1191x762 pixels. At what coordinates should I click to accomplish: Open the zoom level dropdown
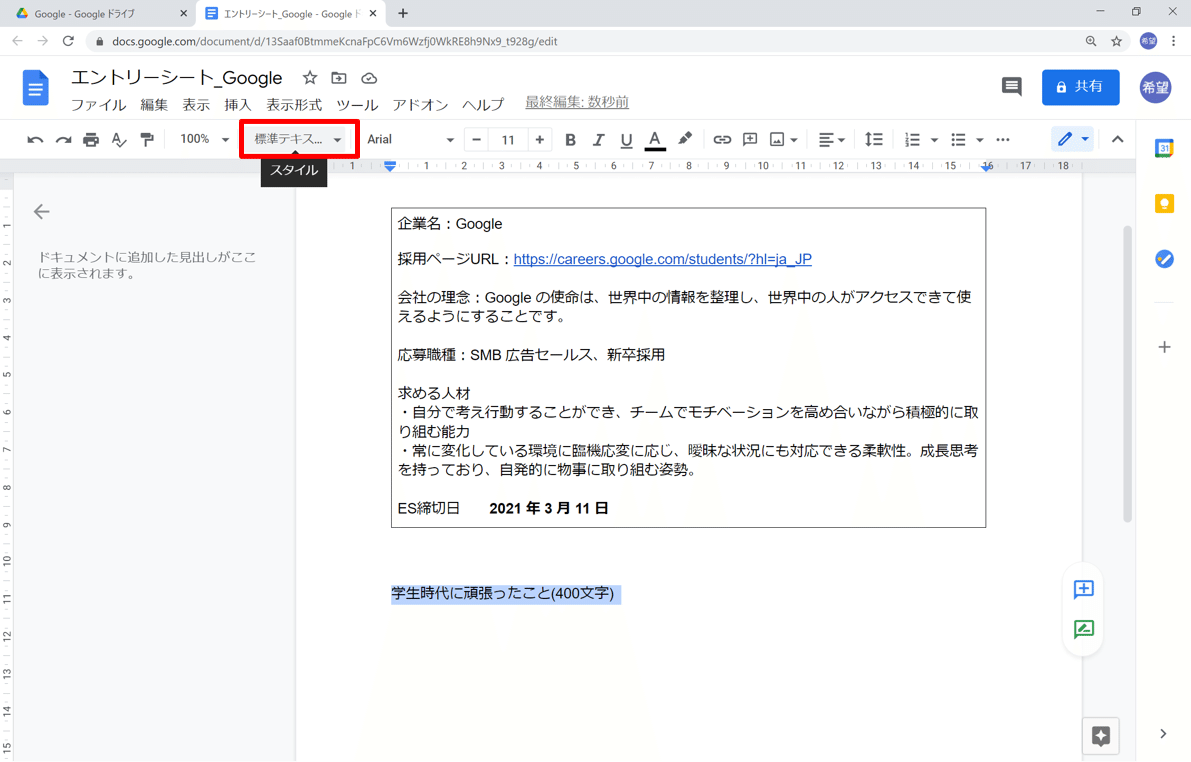click(x=203, y=139)
